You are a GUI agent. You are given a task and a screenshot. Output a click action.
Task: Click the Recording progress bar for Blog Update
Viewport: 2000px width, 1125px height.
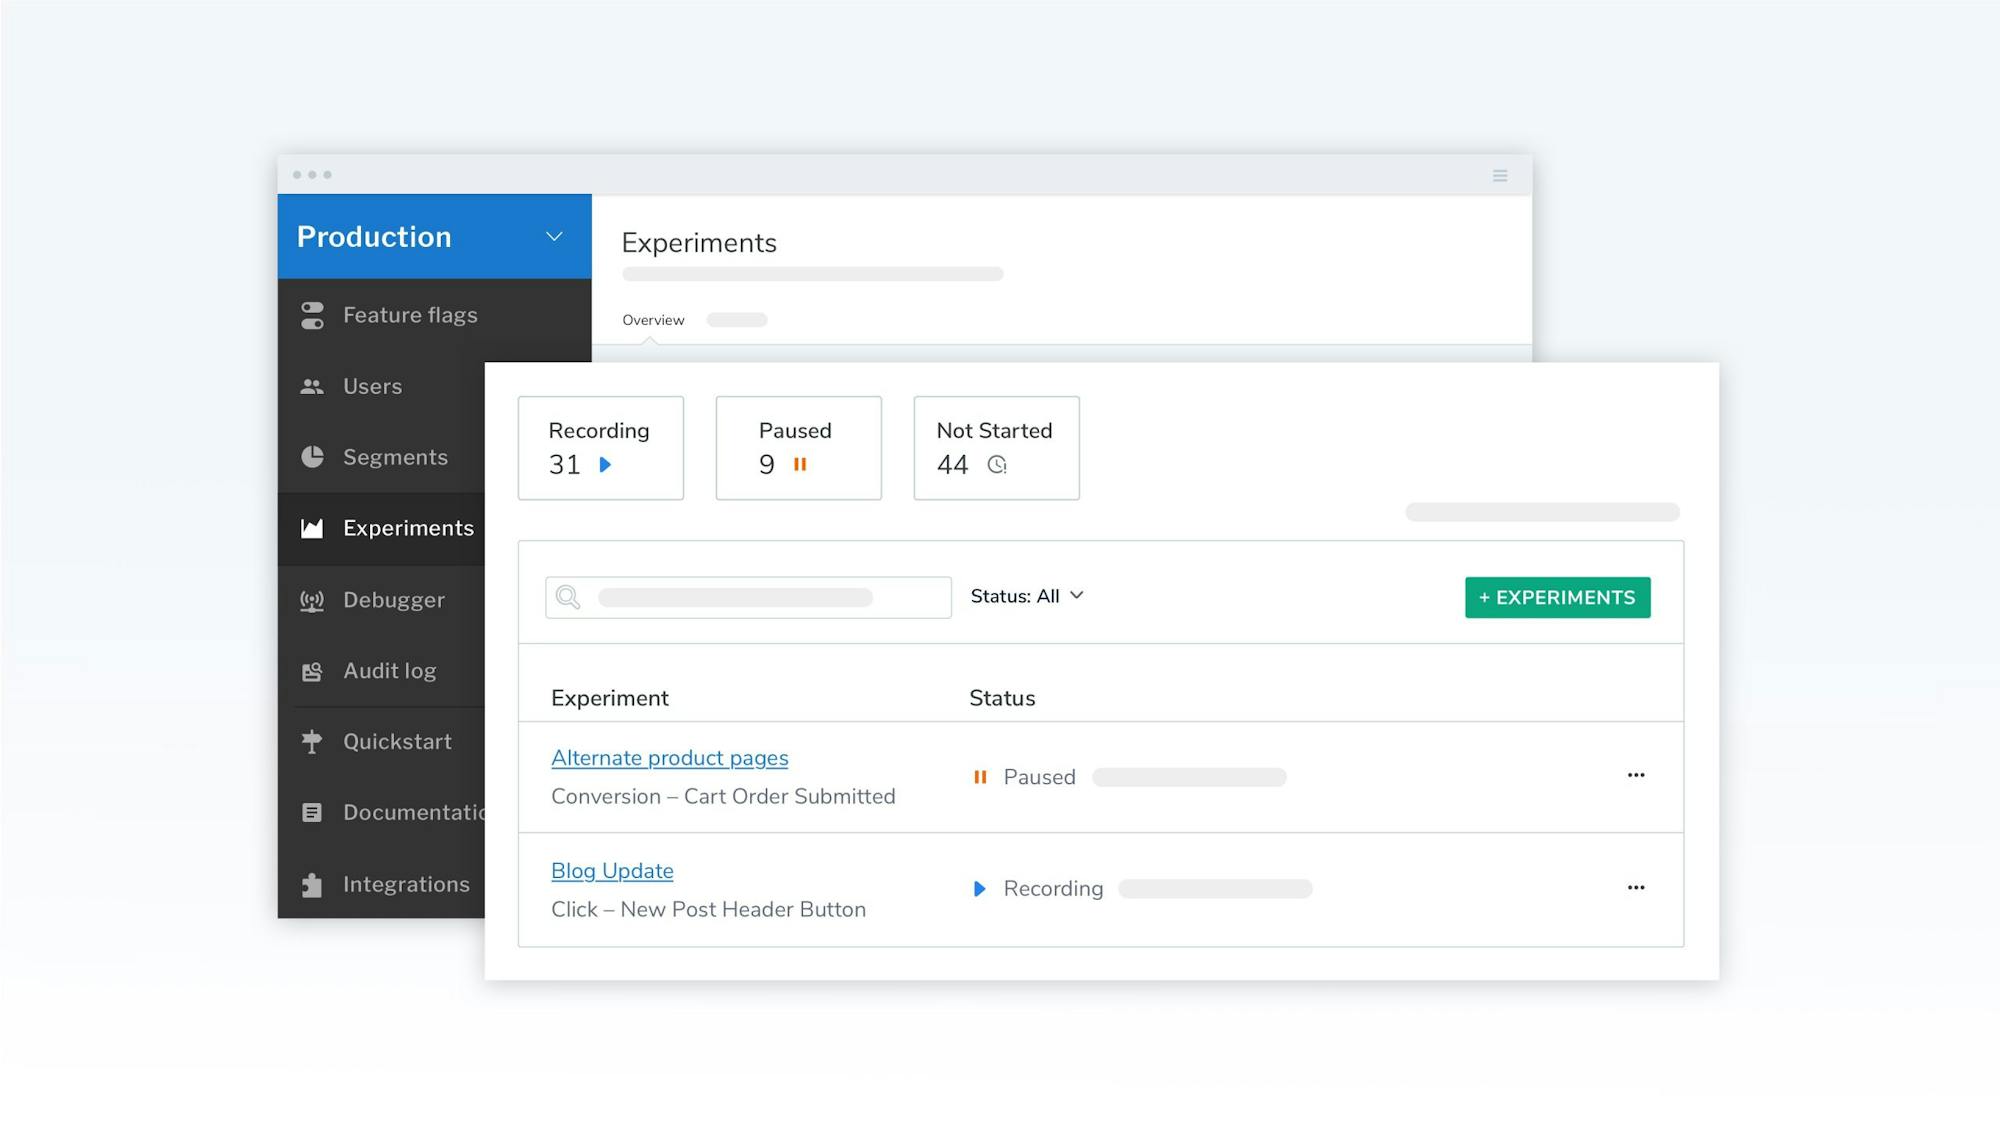pos(1215,888)
